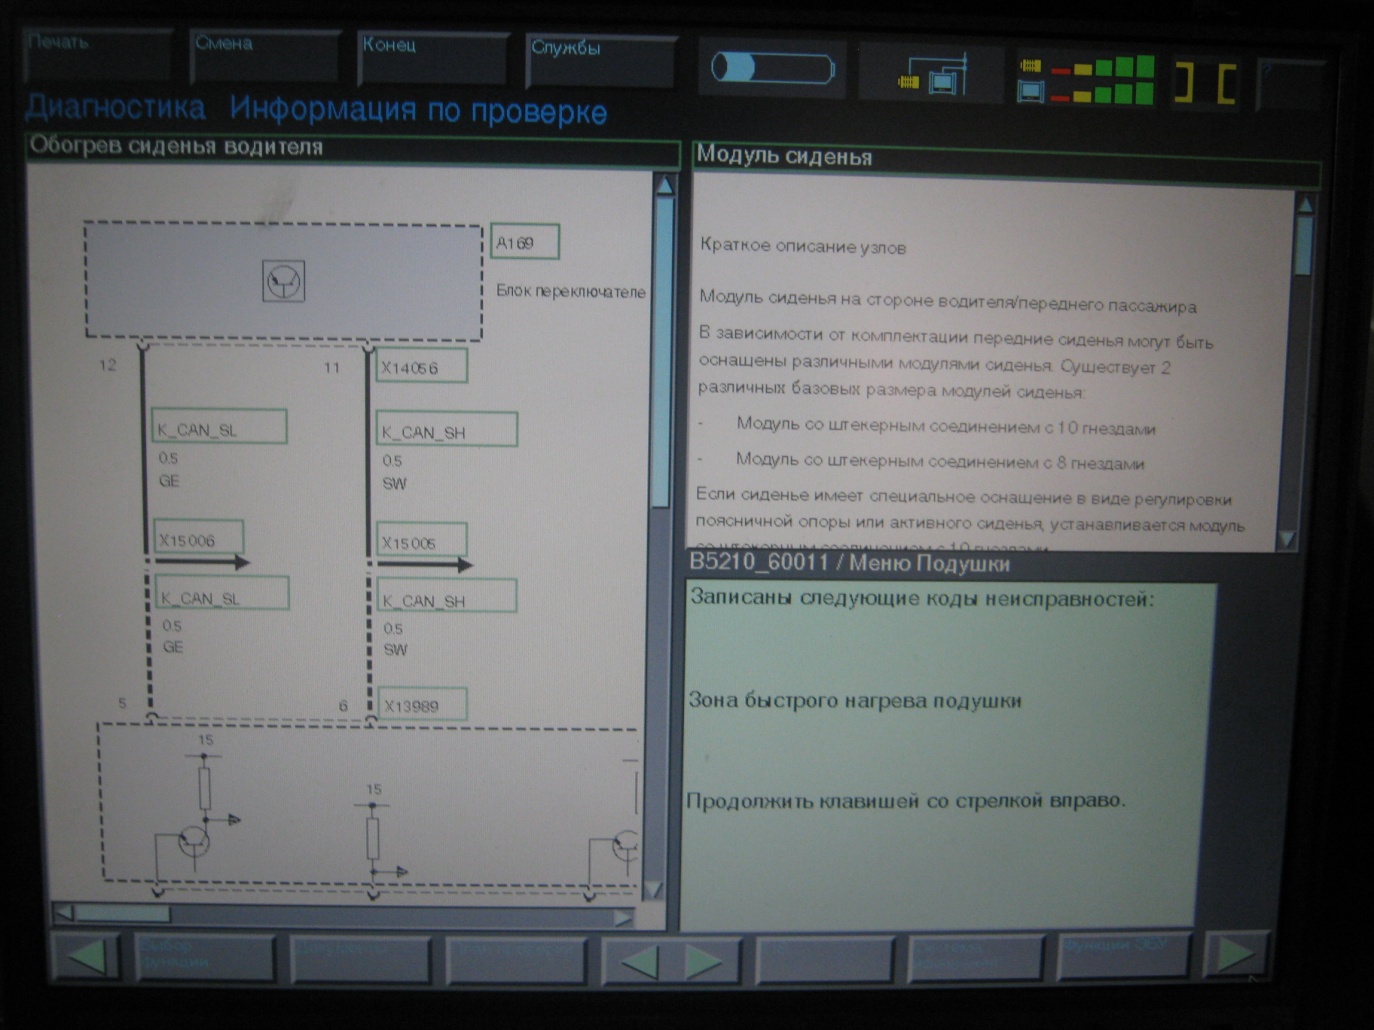1374x1030 pixels.
Task: Click the arrow under X15005
Action: click(424, 565)
